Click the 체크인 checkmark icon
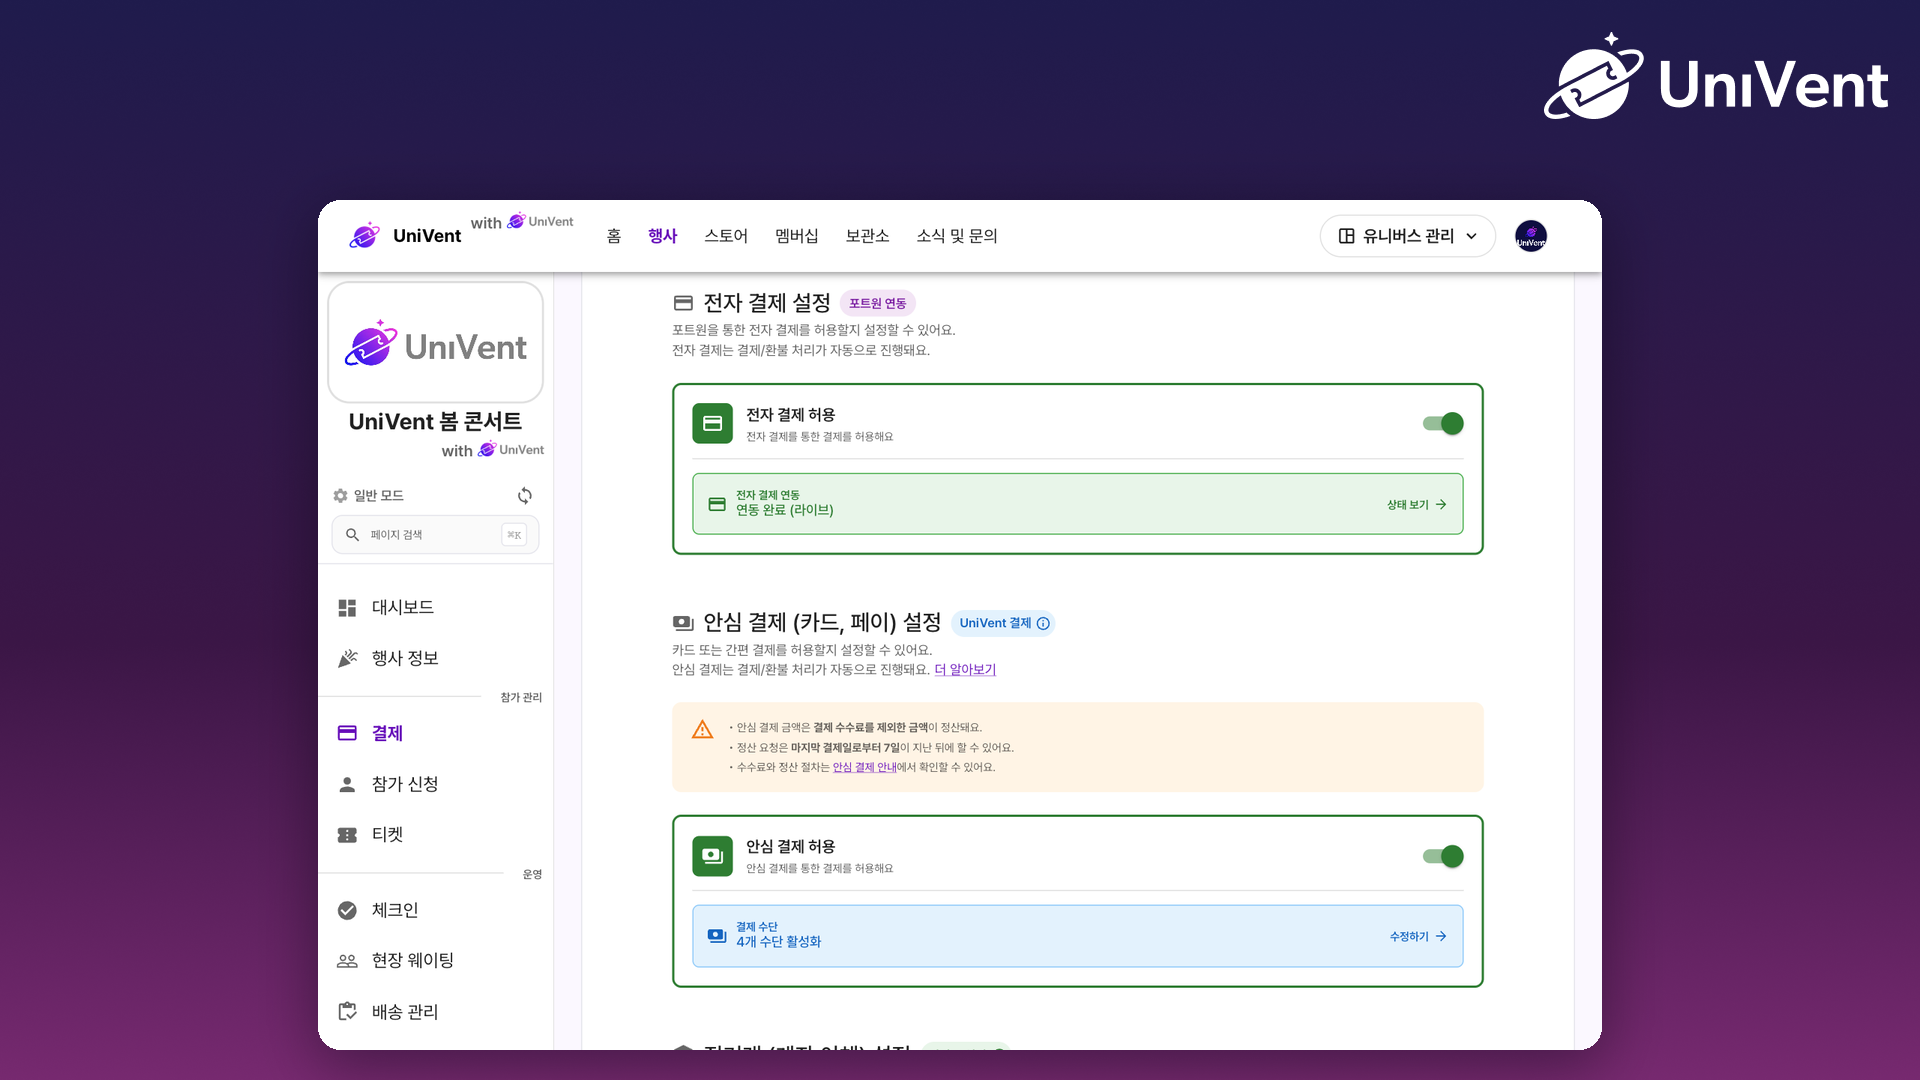Image resolution: width=1920 pixels, height=1080 pixels. pos(347,910)
